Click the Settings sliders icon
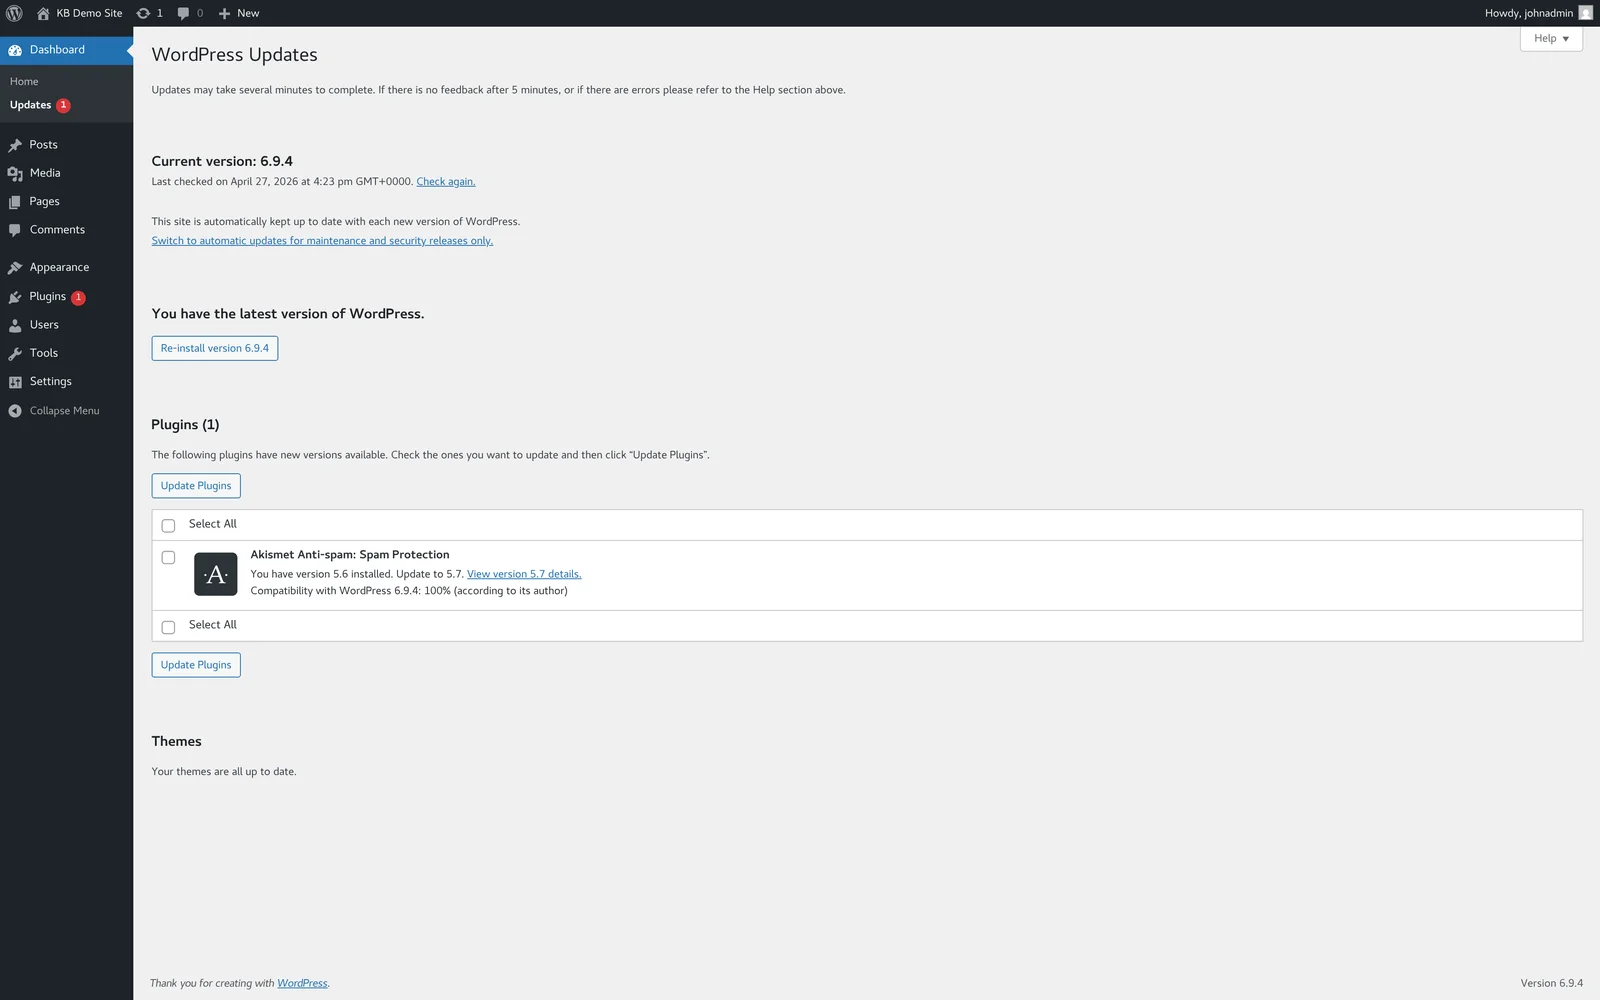Image resolution: width=1600 pixels, height=1000 pixels. tap(15, 382)
